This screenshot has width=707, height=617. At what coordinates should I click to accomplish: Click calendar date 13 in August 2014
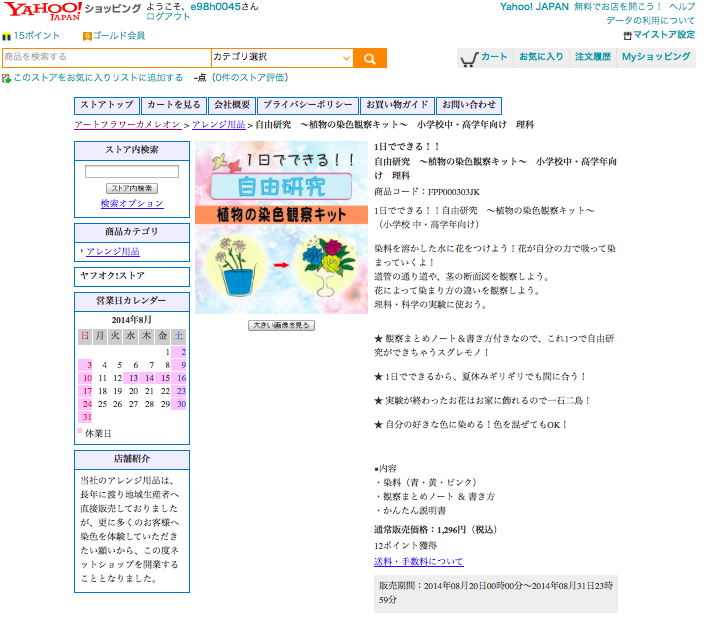[133, 378]
